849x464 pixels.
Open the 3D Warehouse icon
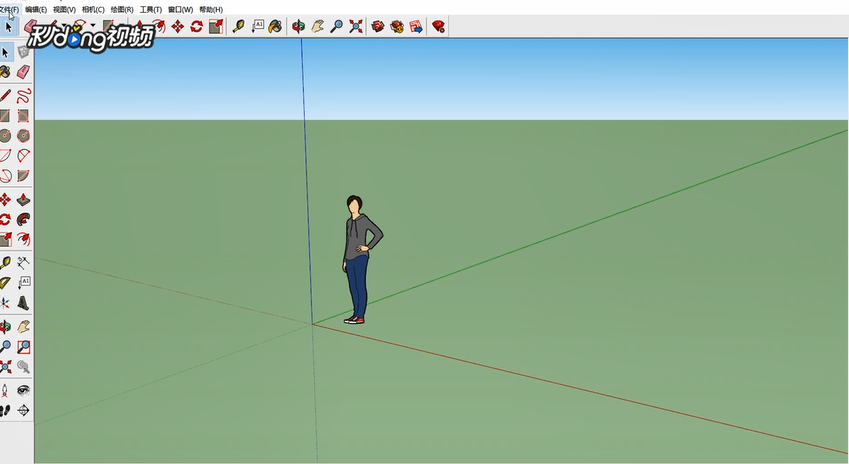tap(378, 27)
